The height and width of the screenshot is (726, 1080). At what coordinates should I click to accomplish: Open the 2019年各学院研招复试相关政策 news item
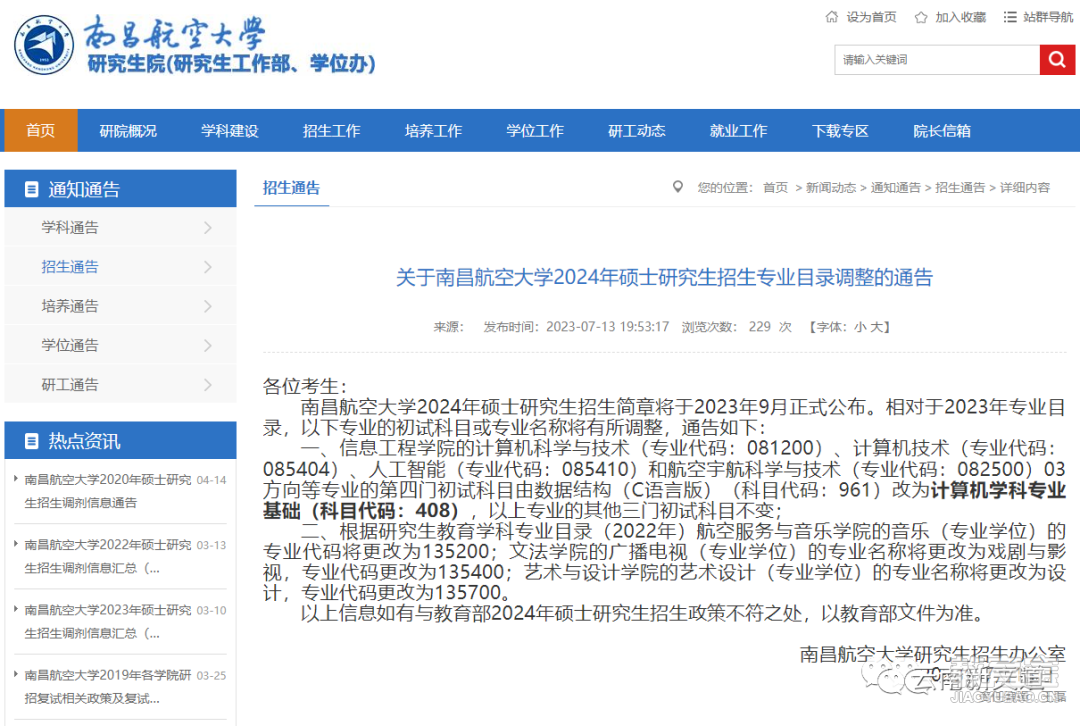(108, 687)
